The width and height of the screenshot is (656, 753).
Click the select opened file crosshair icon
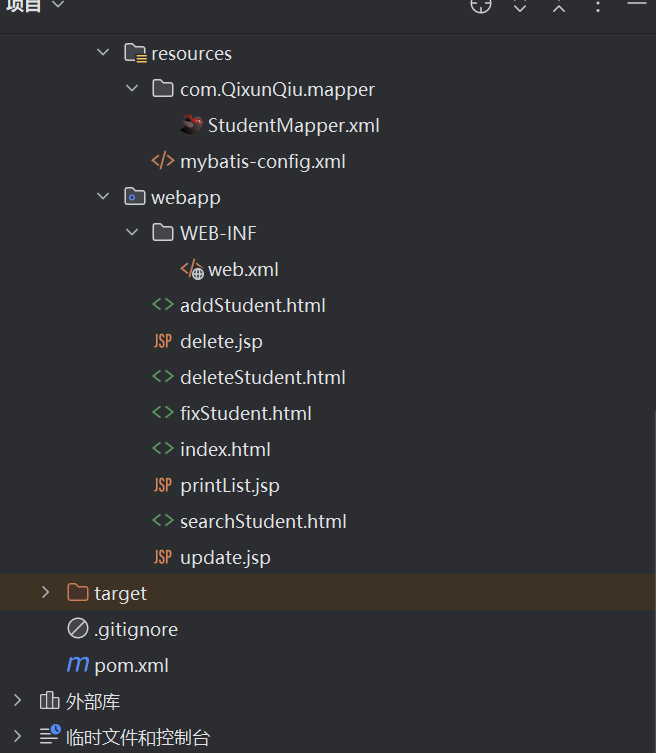tap(481, 6)
